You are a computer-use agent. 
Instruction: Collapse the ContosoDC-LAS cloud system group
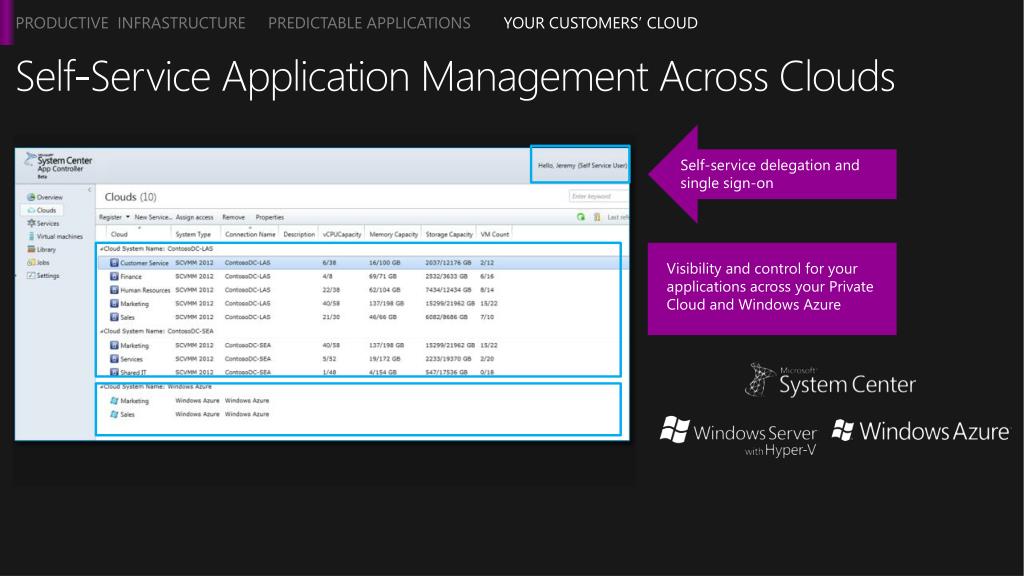point(101,249)
